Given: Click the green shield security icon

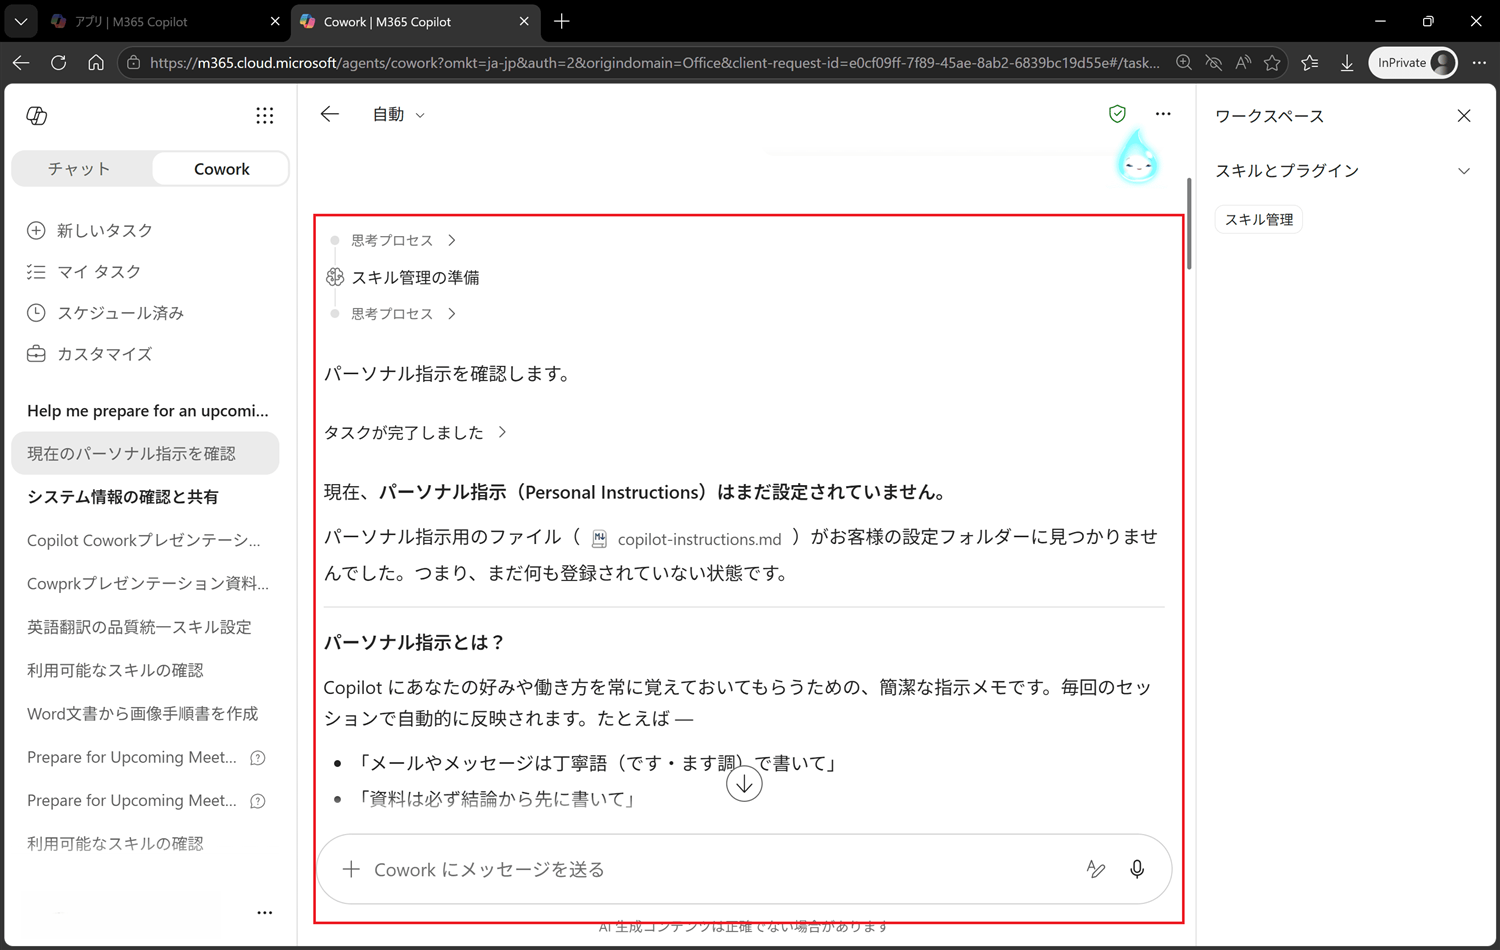Looking at the screenshot, I should pos(1117,114).
